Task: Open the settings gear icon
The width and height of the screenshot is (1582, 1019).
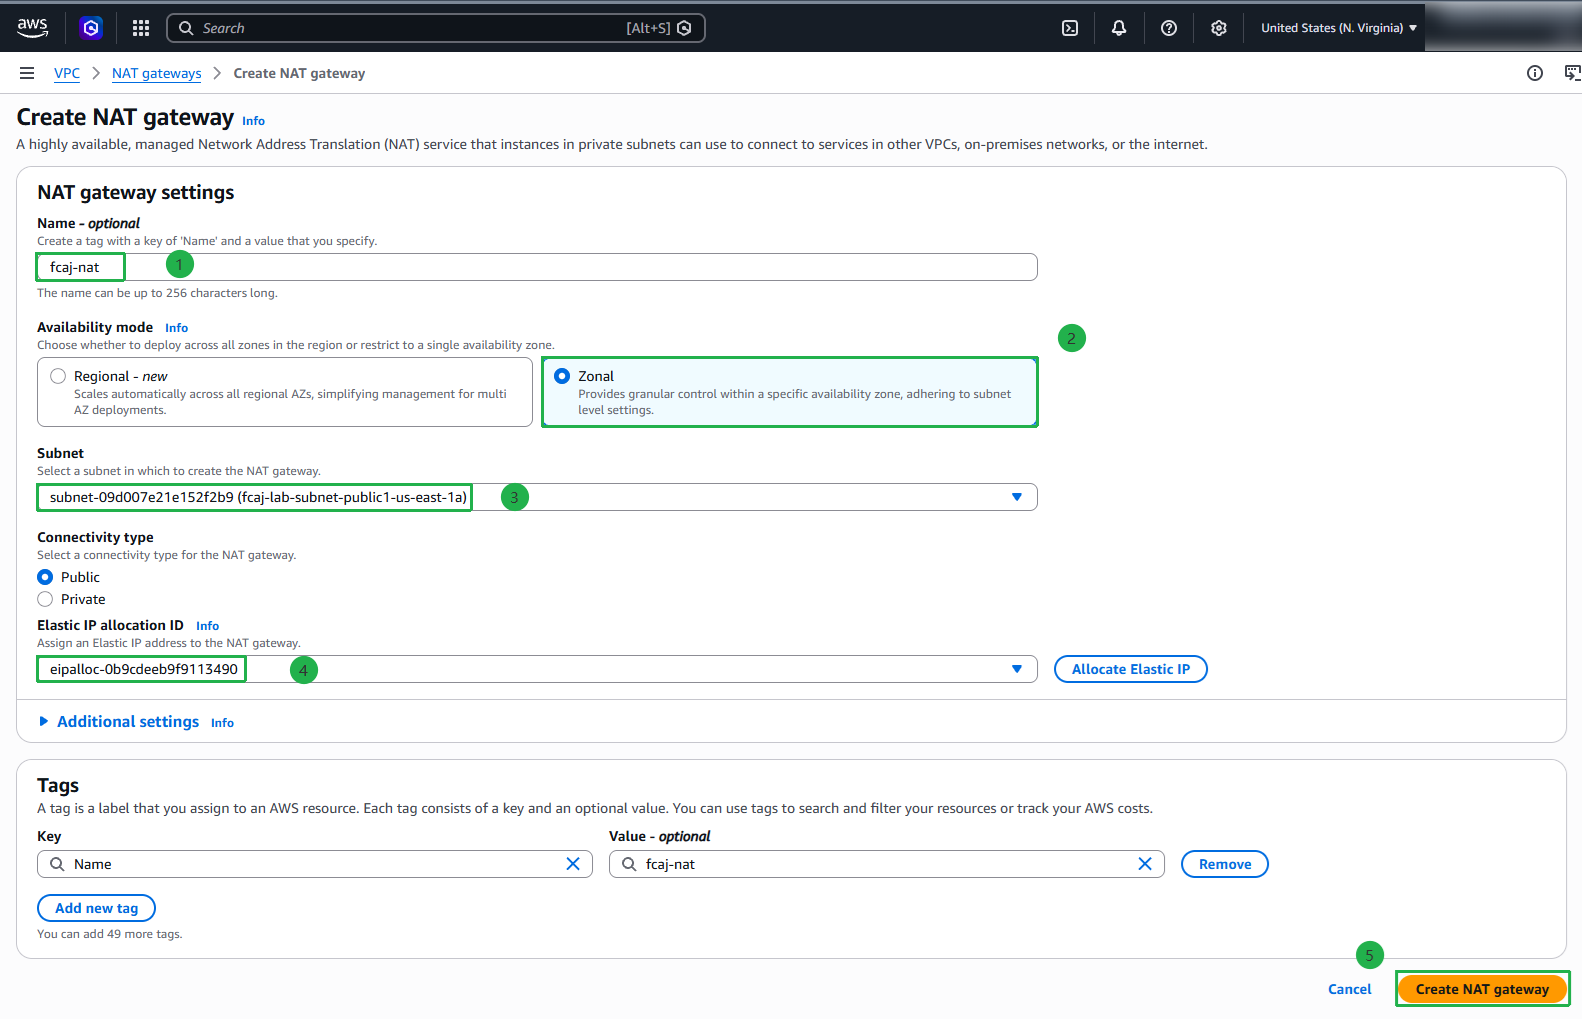Action: click(1219, 28)
